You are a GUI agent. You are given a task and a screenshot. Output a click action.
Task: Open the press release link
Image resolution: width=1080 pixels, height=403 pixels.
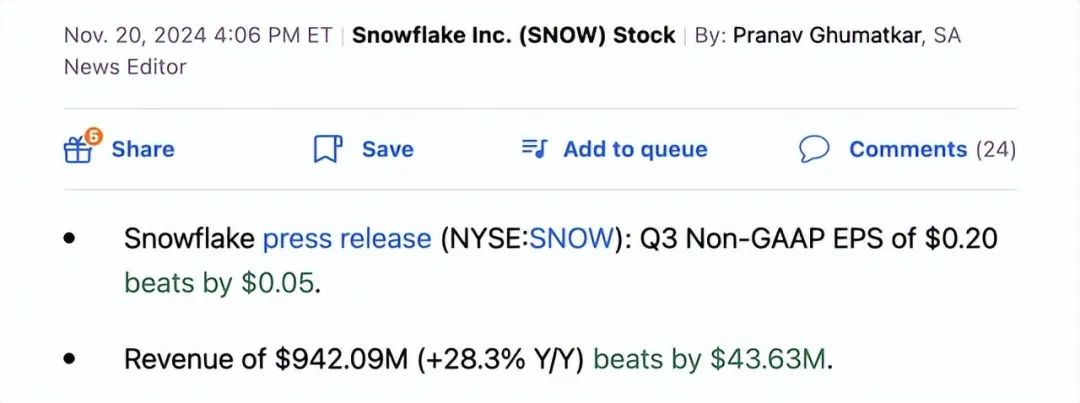pyautogui.click(x=346, y=239)
